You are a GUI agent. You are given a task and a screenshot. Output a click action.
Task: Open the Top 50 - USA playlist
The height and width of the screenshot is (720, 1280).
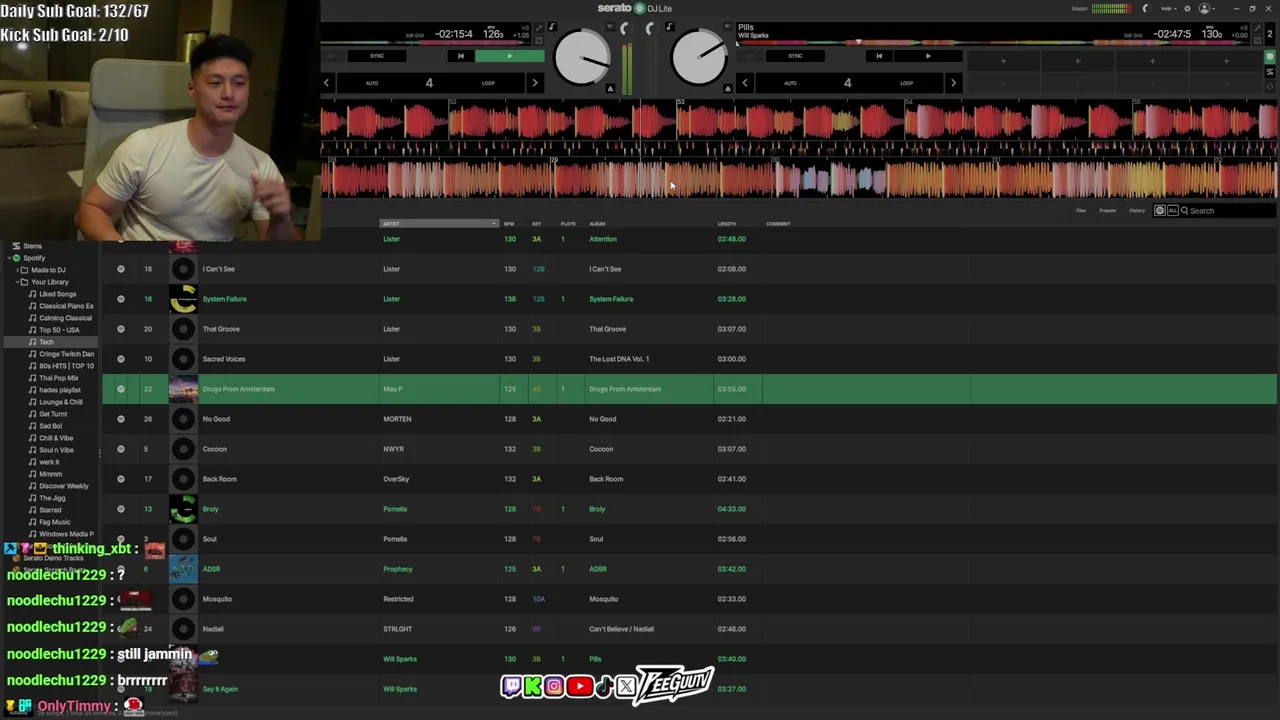59,330
